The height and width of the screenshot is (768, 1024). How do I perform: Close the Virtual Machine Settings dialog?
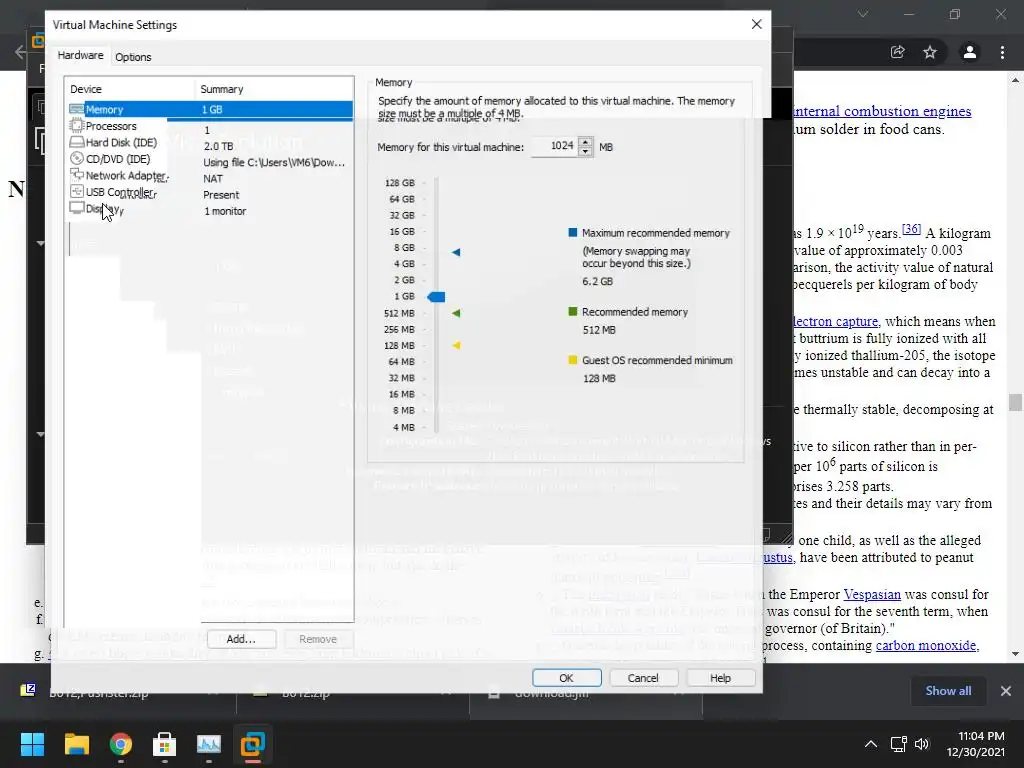click(756, 24)
